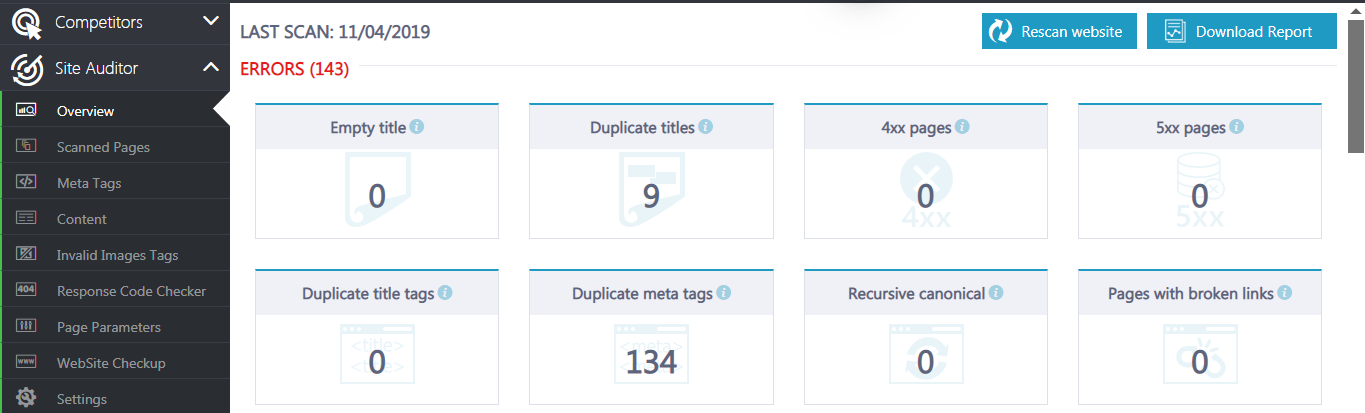Click the Duplicate title tags count 0
Viewport: 1365px width, 413px height.
pos(376,362)
